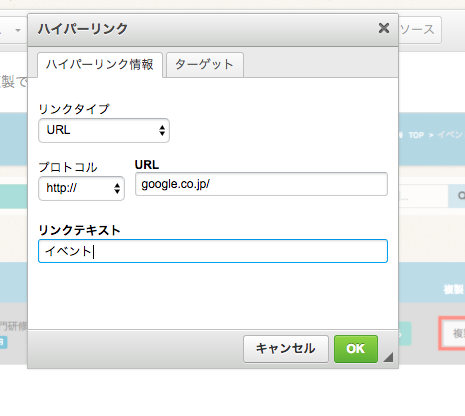Click the キャンセル button
This screenshot has height=416, width=465.
point(286,349)
